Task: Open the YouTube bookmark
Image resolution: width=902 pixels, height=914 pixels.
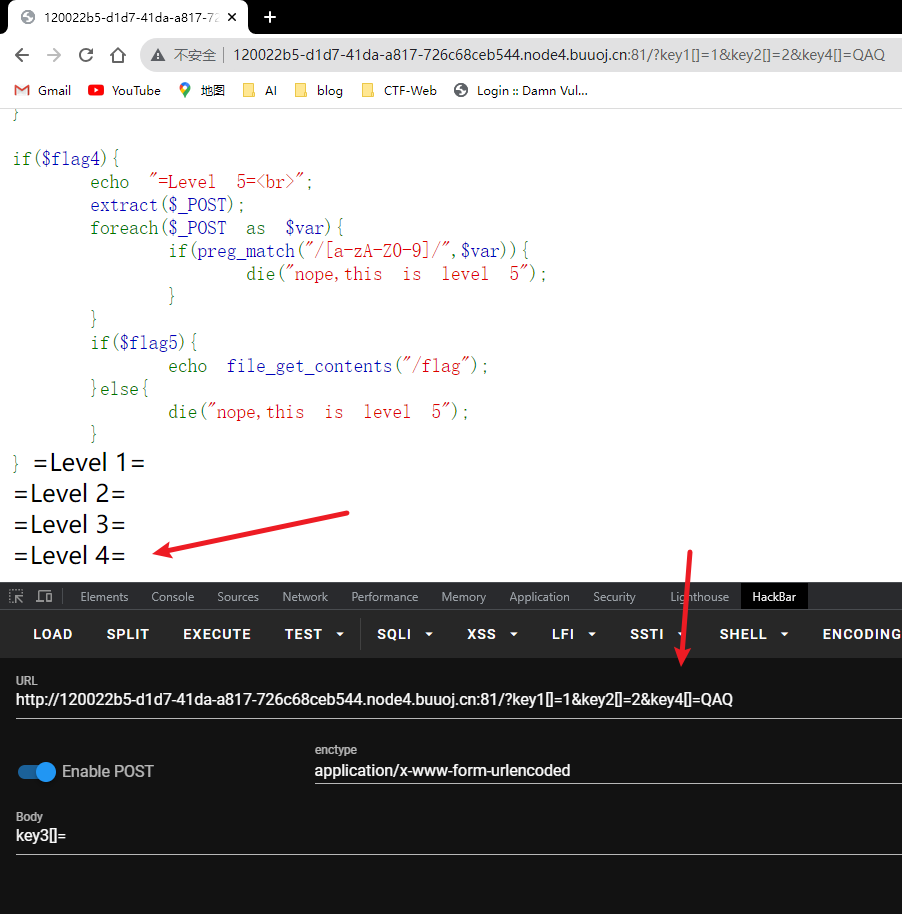Action: point(124,90)
